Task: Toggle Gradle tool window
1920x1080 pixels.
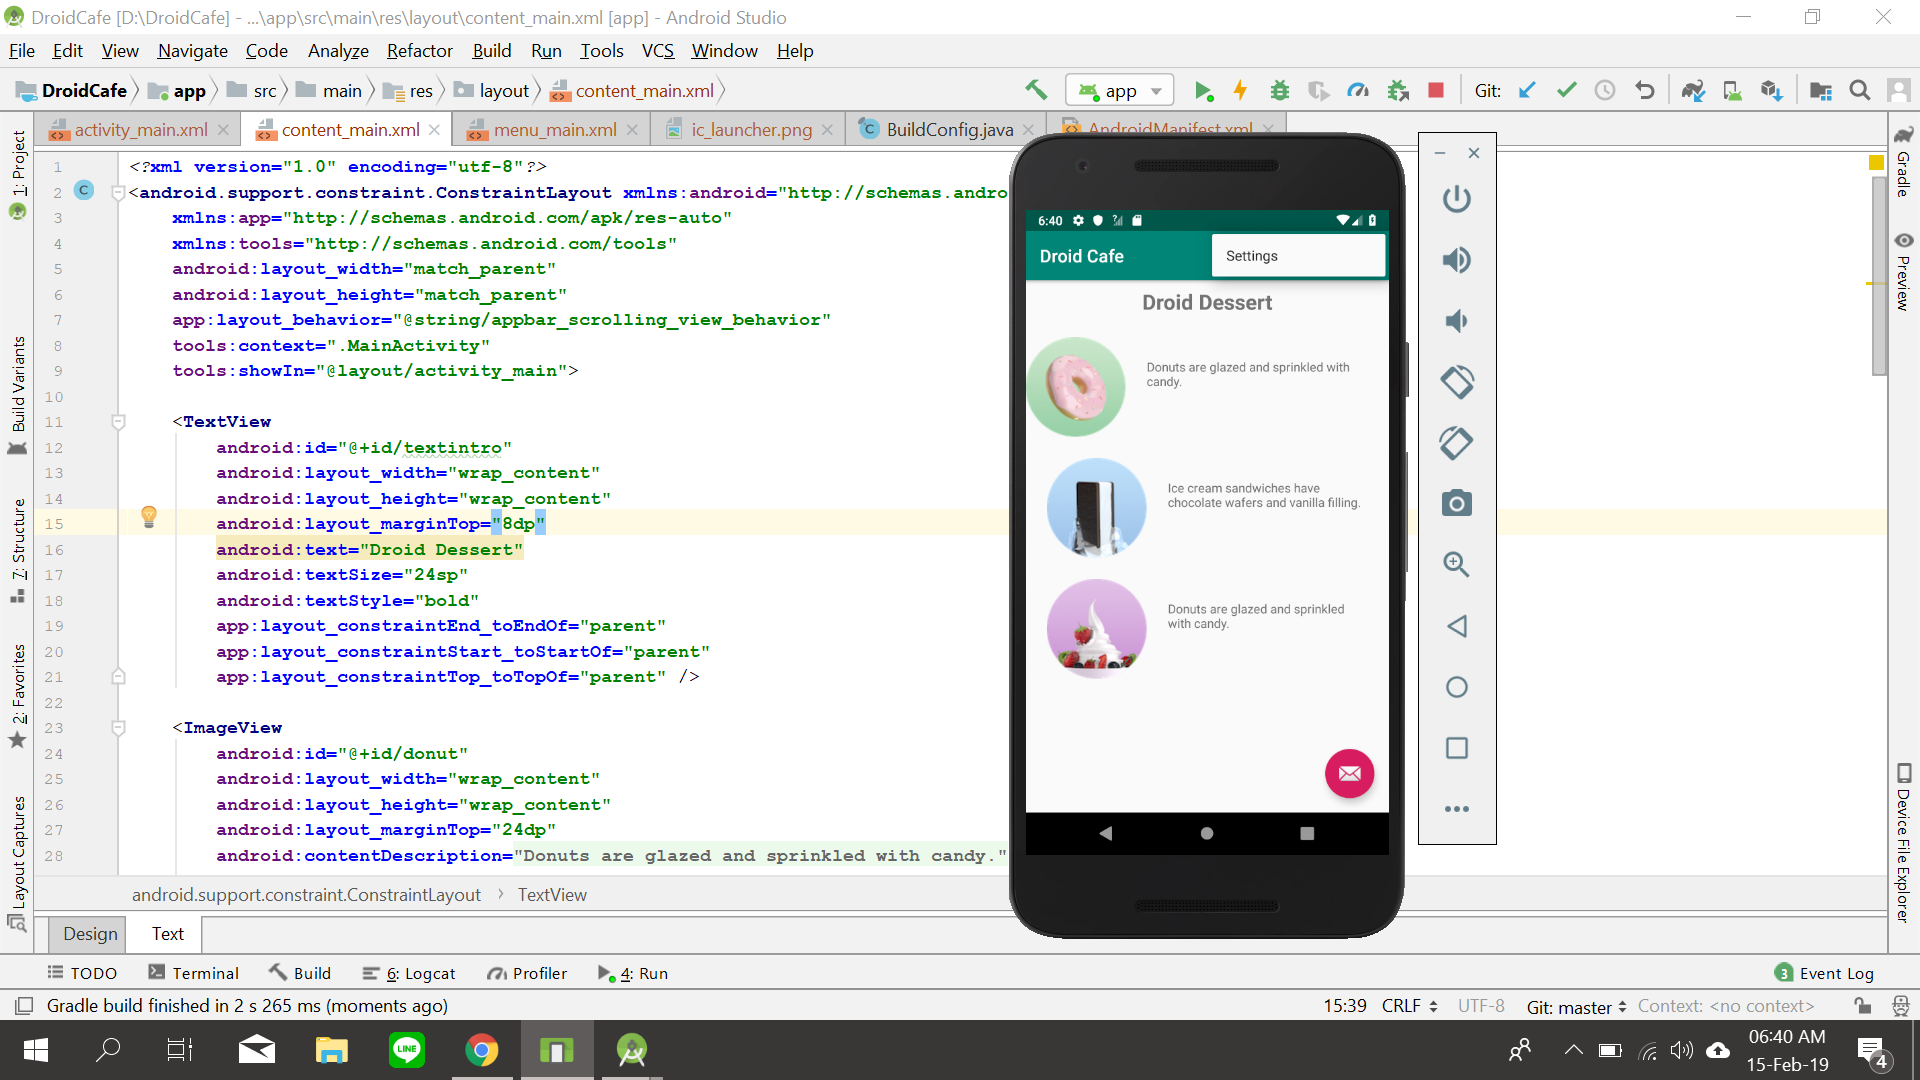Action: click(x=1903, y=162)
